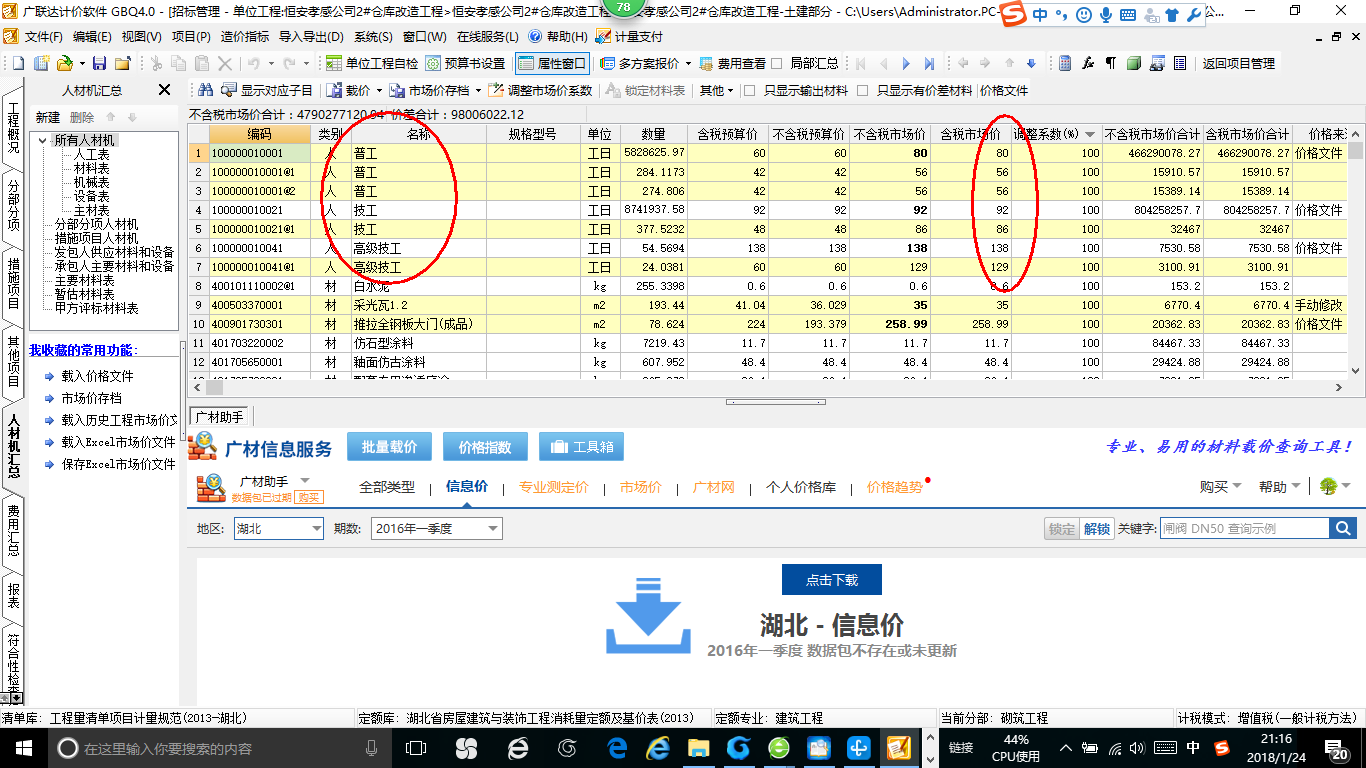The width and height of the screenshot is (1366, 768).
Task: Toggle the 属性窗口 property window button
Action: (x=551, y=63)
